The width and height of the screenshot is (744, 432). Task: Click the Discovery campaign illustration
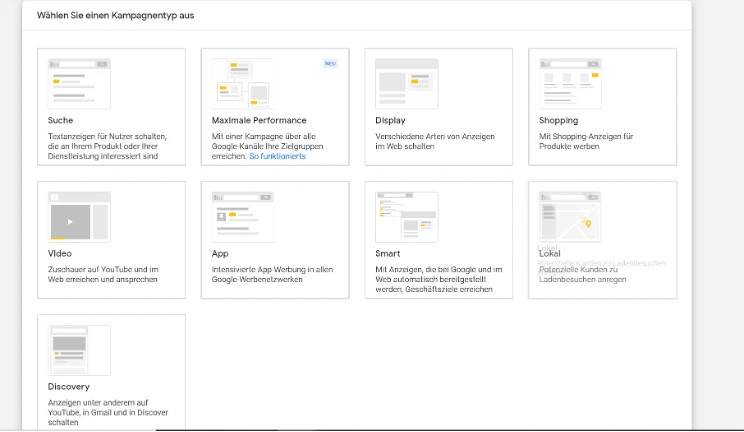(x=79, y=350)
